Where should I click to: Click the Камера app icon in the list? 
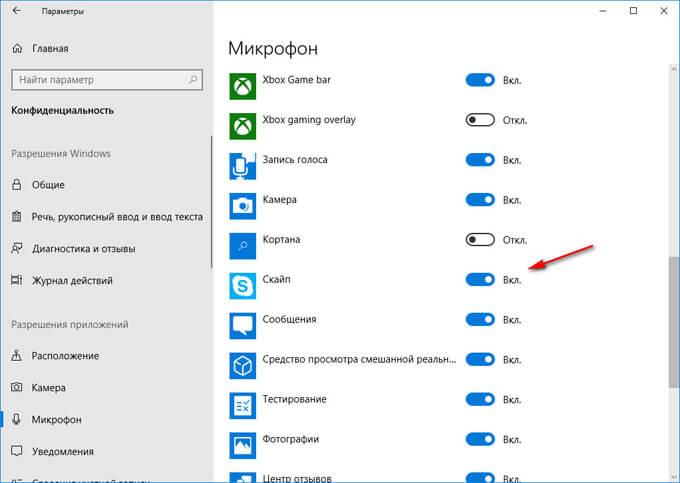pos(242,206)
